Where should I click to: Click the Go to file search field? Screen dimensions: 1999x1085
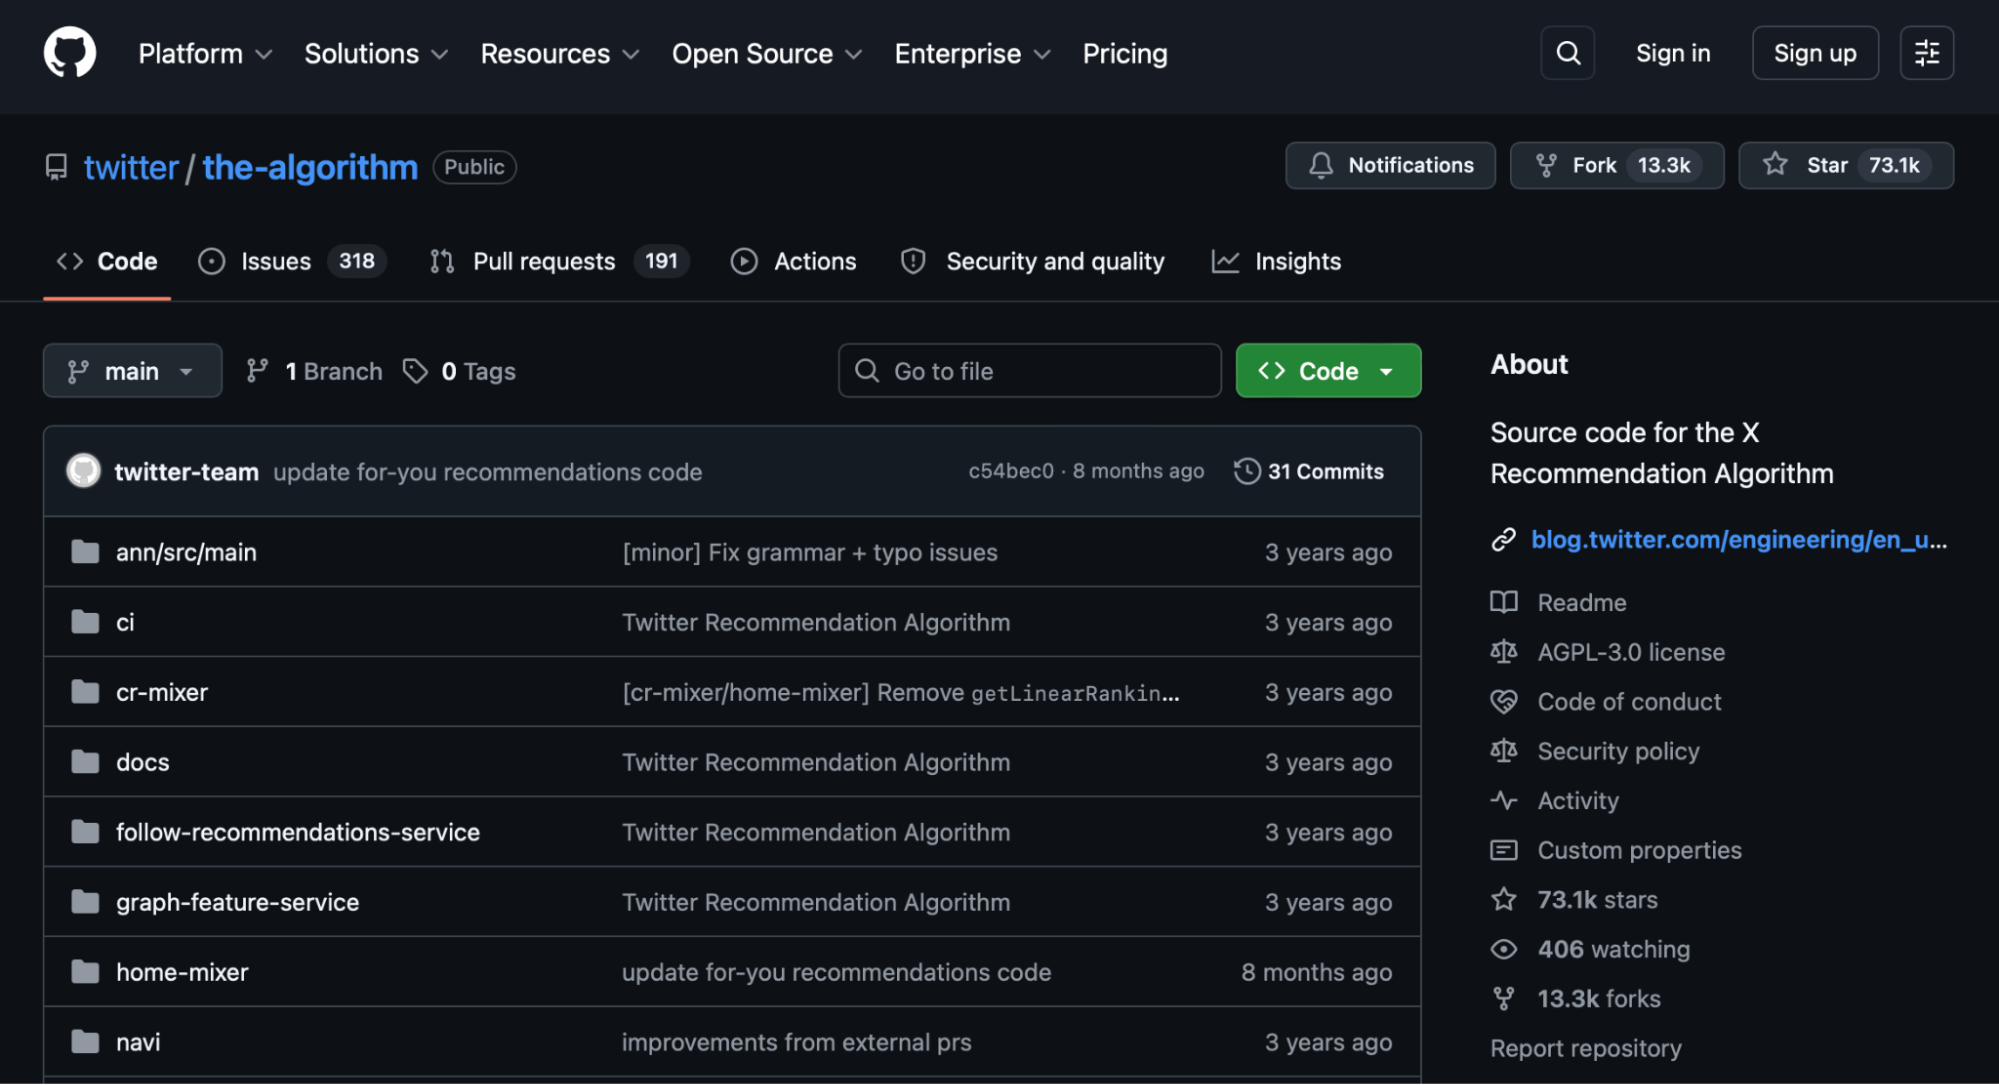(x=1030, y=371)
